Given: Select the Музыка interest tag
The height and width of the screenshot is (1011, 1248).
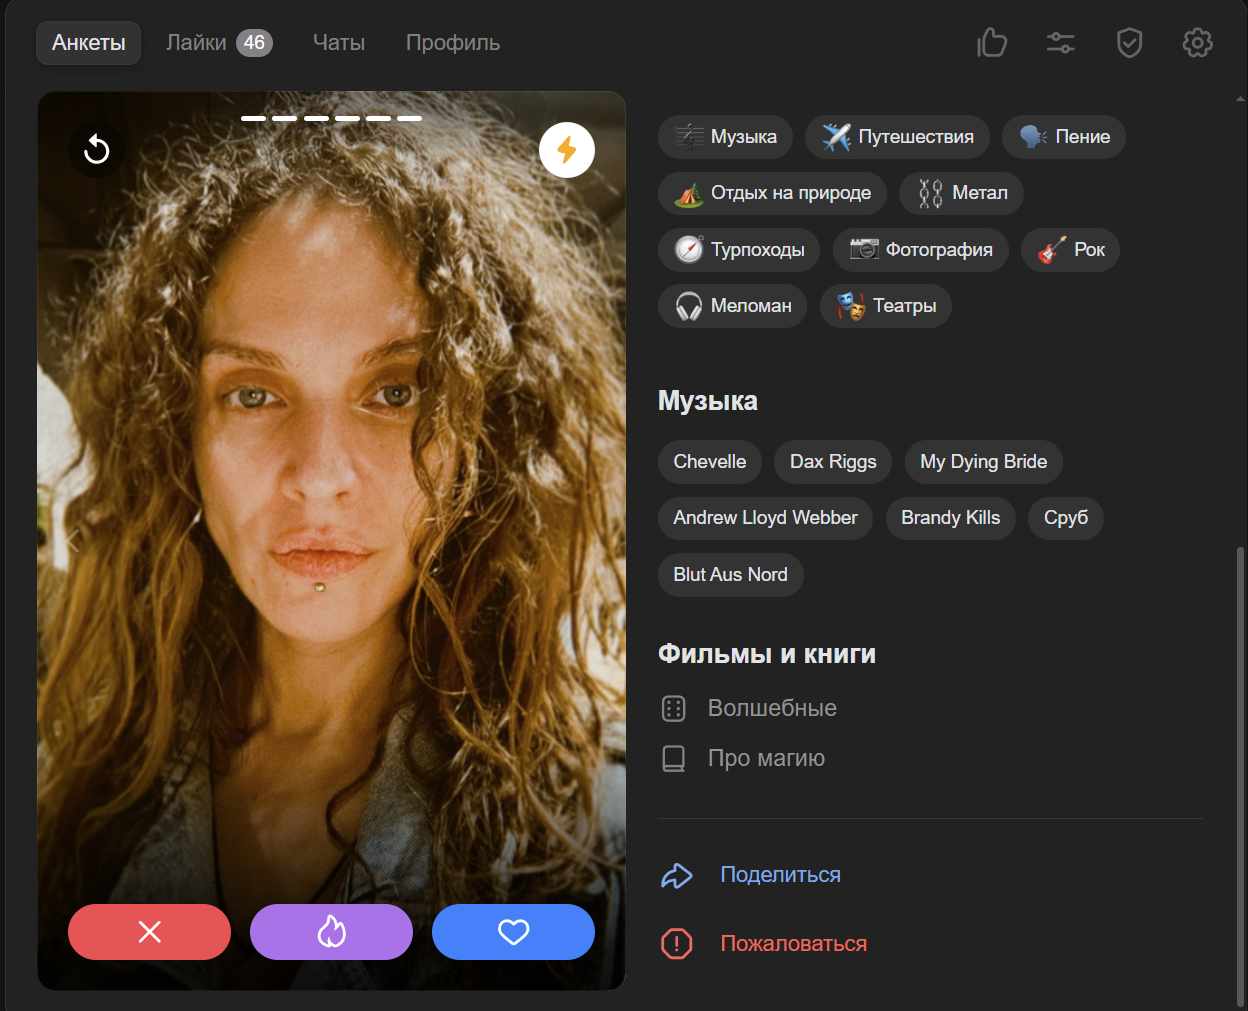Looking at the screenshot, I should click(x=725, y=137).
